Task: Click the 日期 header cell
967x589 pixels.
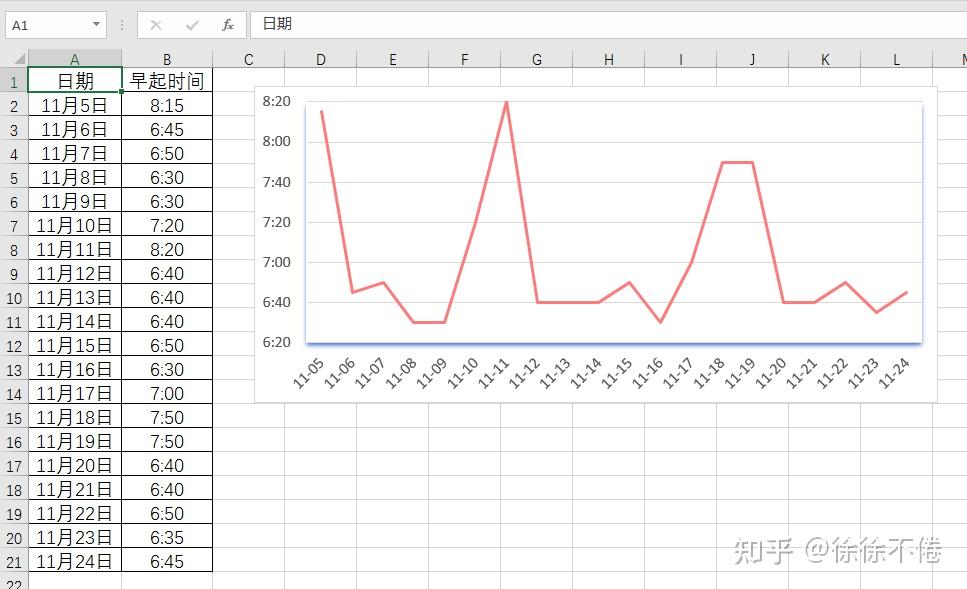Action: pos(74,81)
